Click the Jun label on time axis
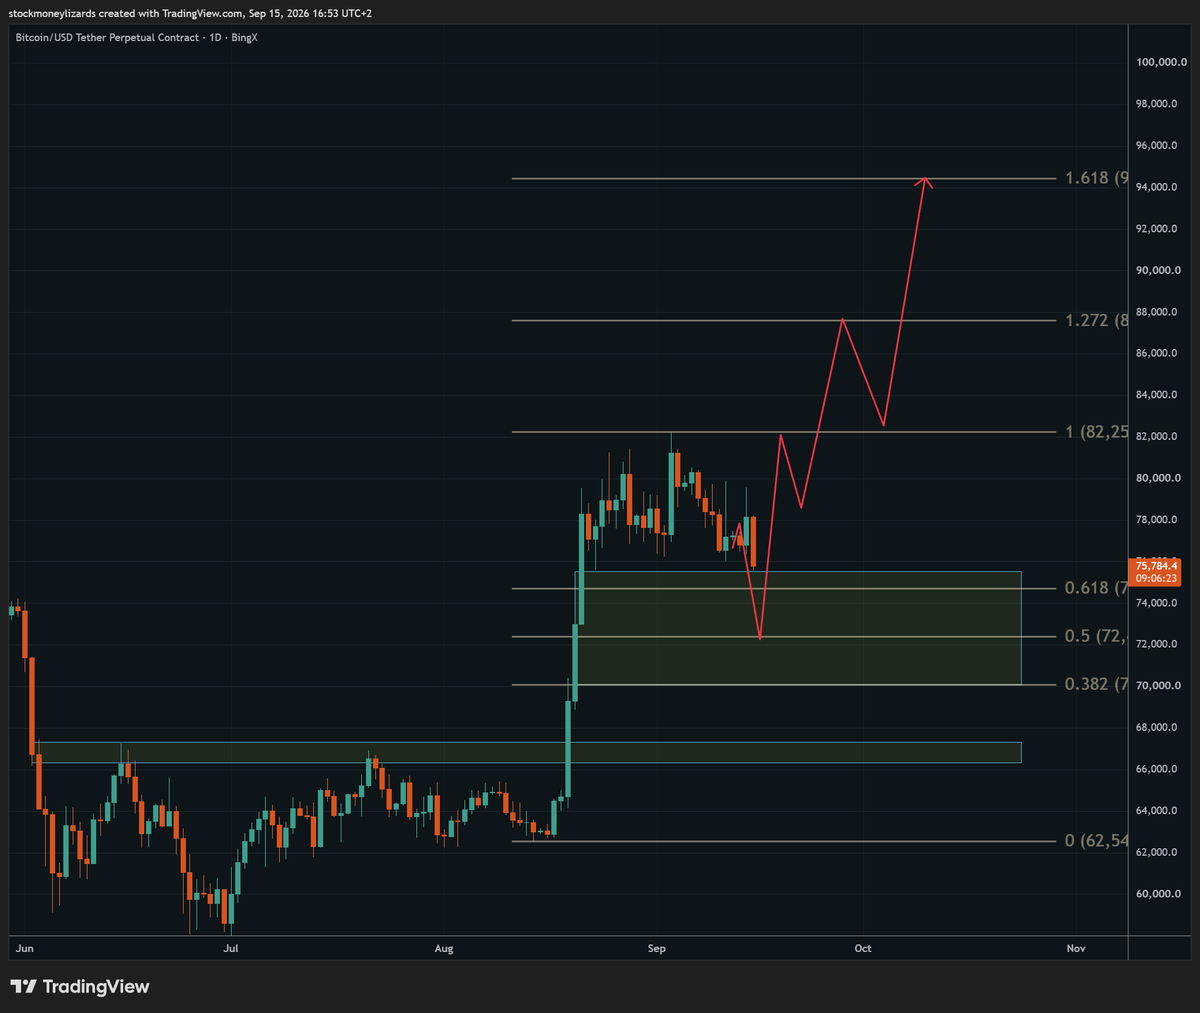1200x1013 pixels. coord(25,948)
